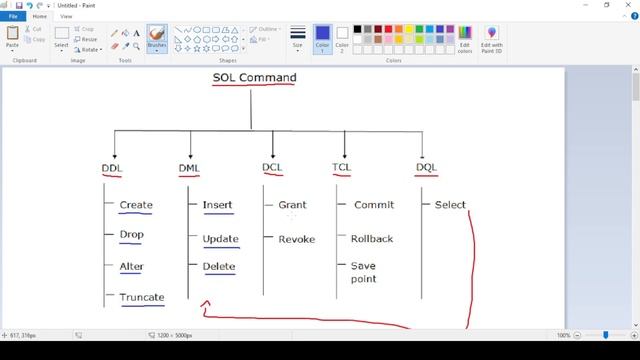
Task: Choose the Curve shape
Action: pyautogui.click(x=187, y=30)
